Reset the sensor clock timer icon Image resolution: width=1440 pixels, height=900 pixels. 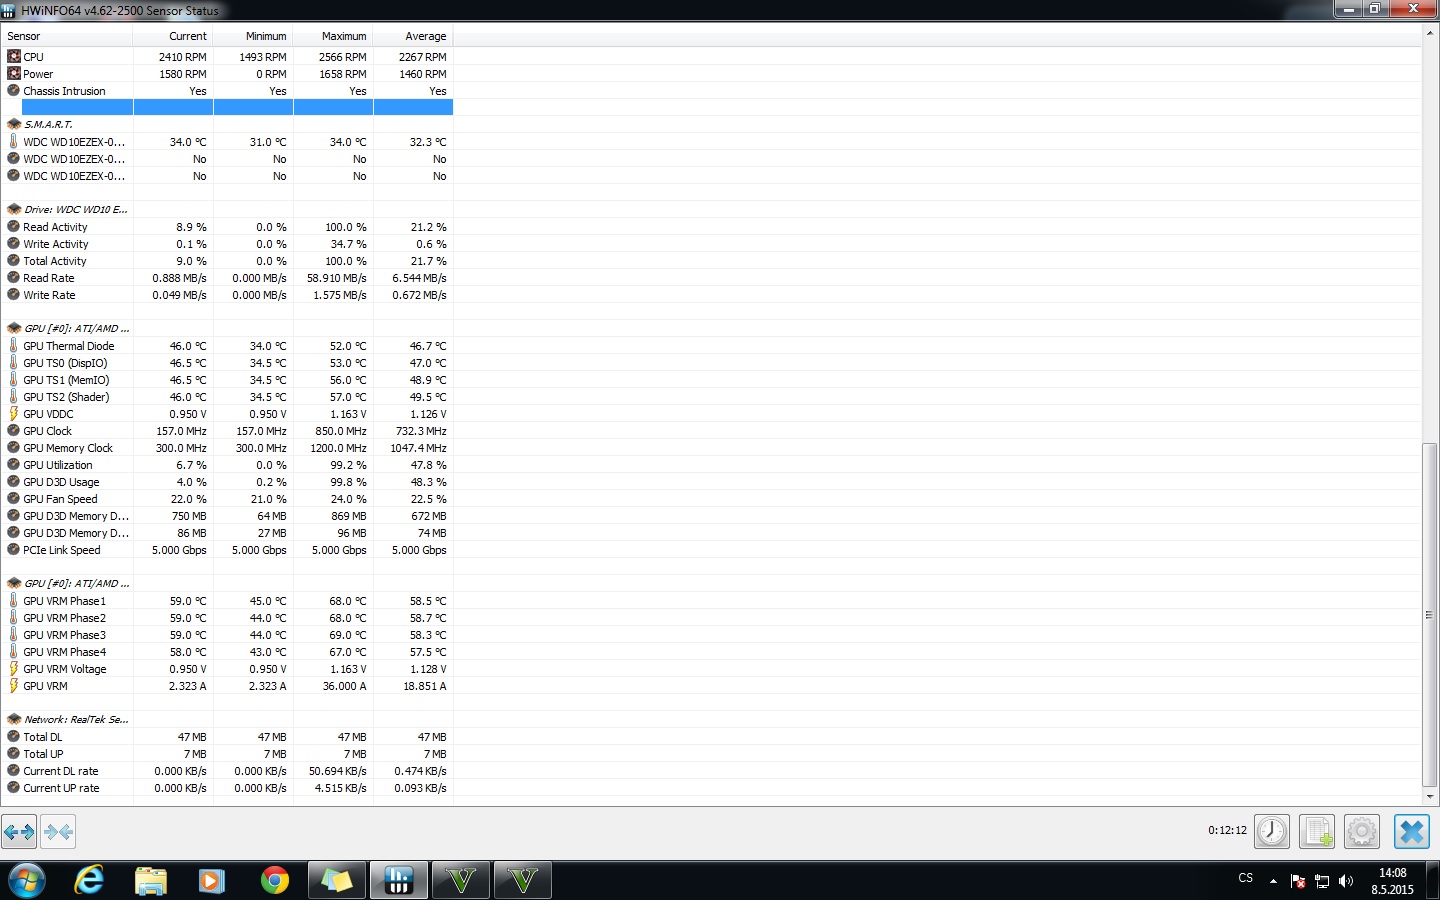point(1272,831)
